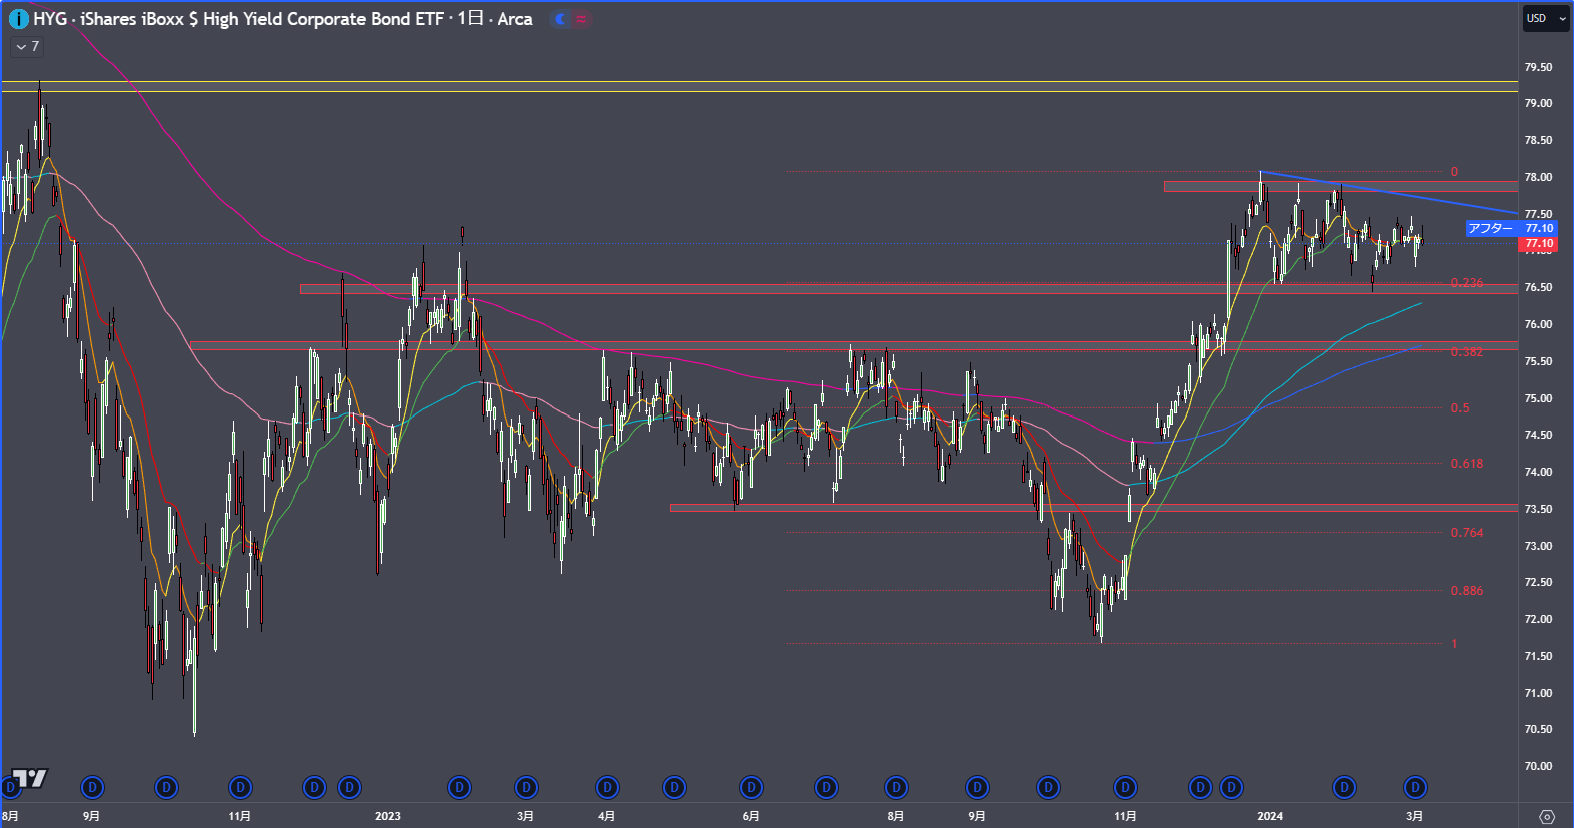Image resolution: width=1574 pixels, height=828 pixels.
Task: Open the August 2023 dividend marker
Action: point(896,788)
